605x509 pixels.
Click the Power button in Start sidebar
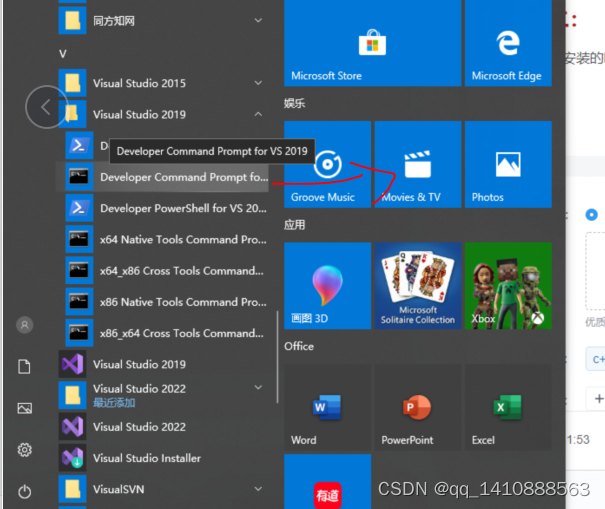pyautogui.click(x=25, y=492)
